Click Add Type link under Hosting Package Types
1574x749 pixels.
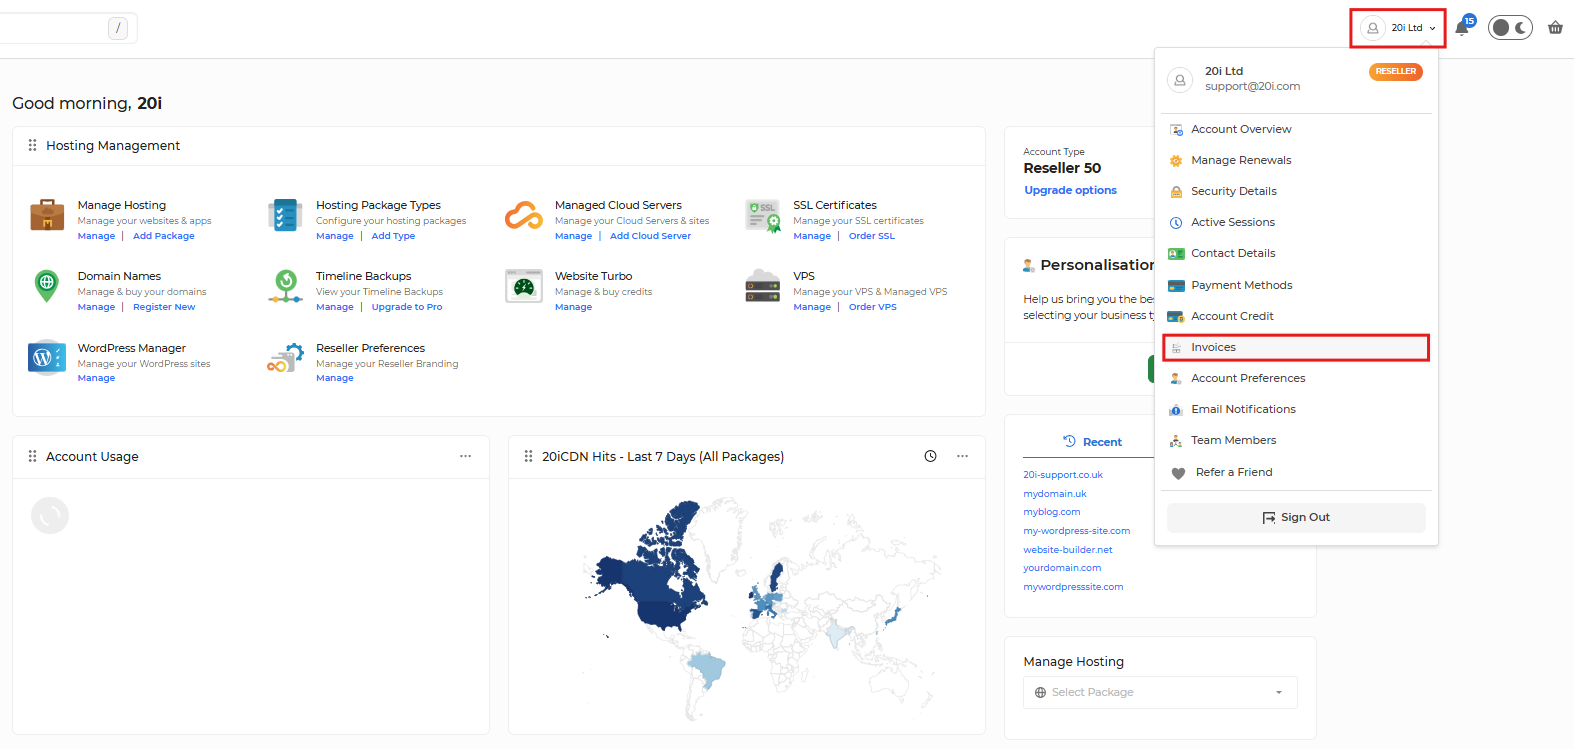pyautogui.click(x=393, y=236)
